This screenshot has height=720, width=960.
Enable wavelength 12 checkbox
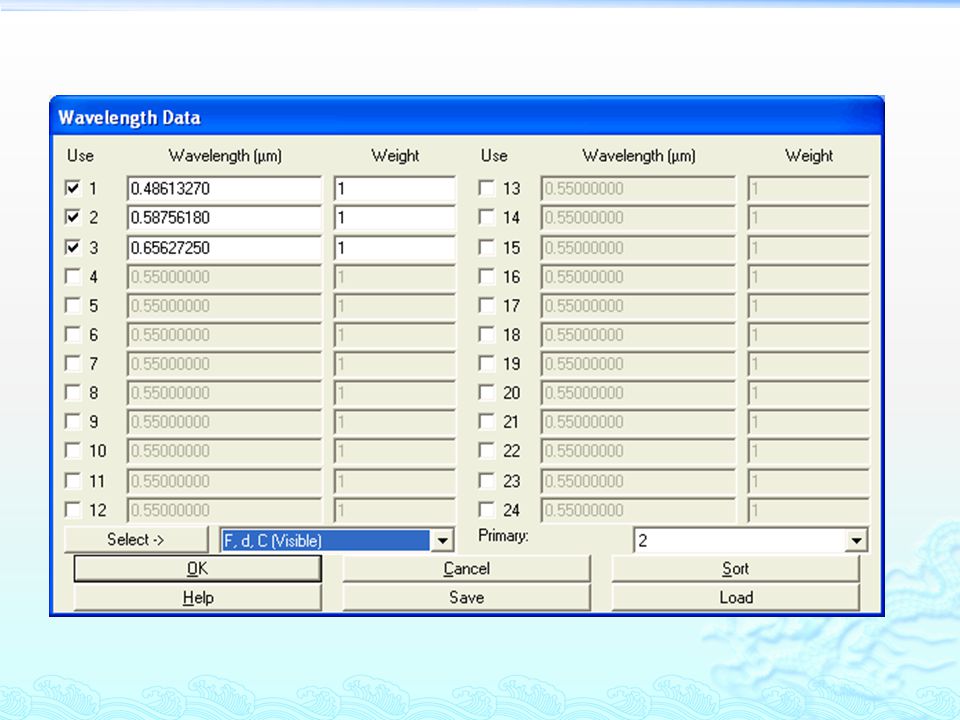(72, 509)
